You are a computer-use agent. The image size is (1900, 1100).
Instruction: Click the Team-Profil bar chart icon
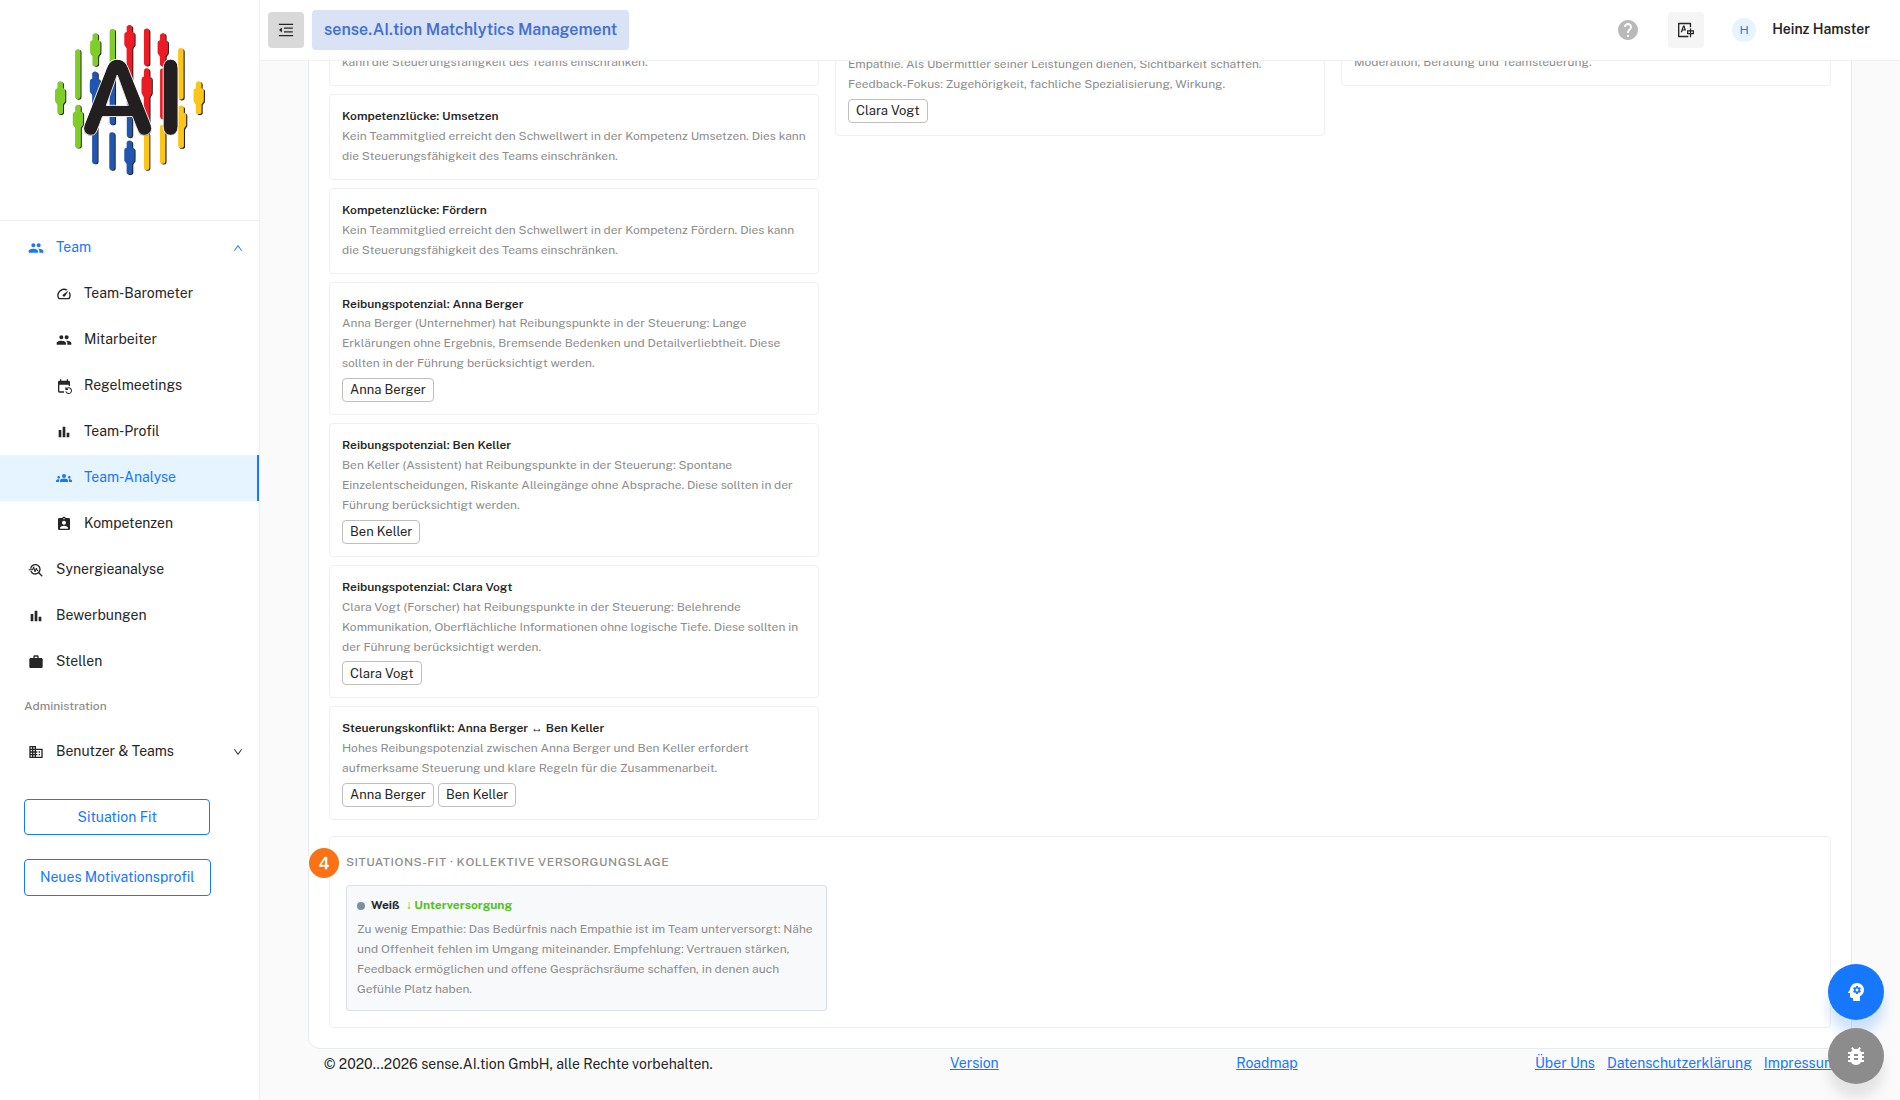pos(64,432)
